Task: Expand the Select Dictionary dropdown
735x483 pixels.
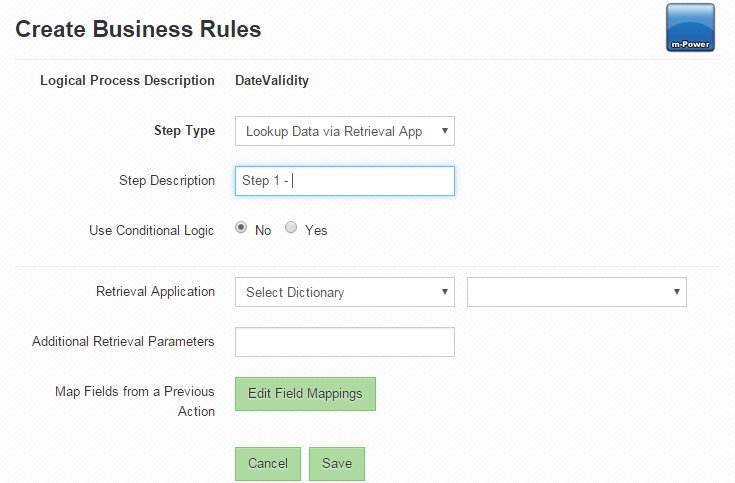Action: [345, 292]
